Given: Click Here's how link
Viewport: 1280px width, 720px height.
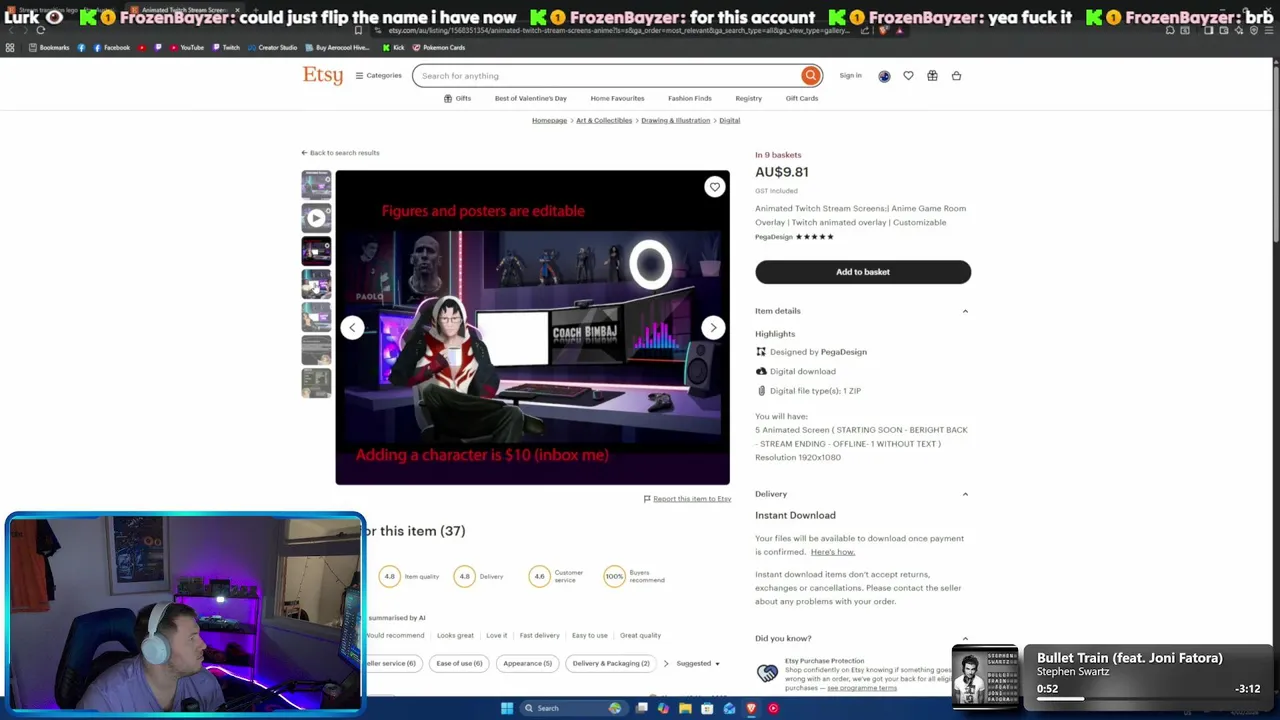Looking at the screenshot, I should coord(832,552).
